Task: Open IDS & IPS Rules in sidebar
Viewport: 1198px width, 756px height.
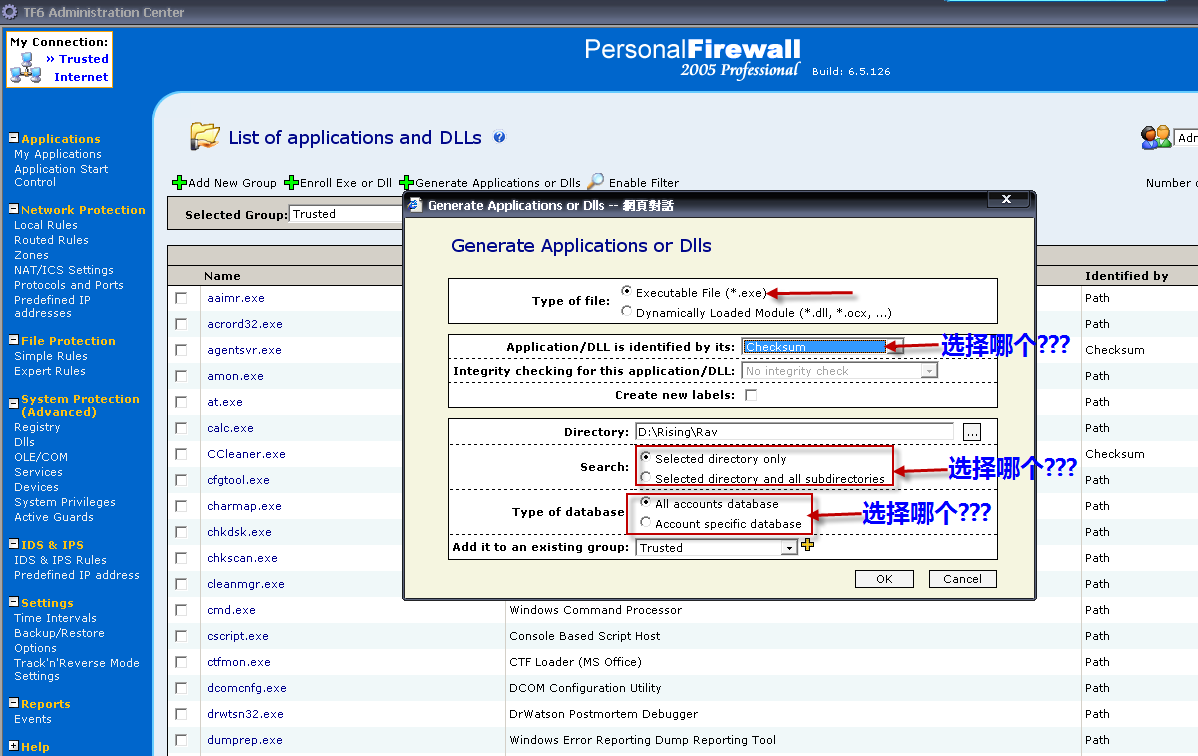Action: 60,560
